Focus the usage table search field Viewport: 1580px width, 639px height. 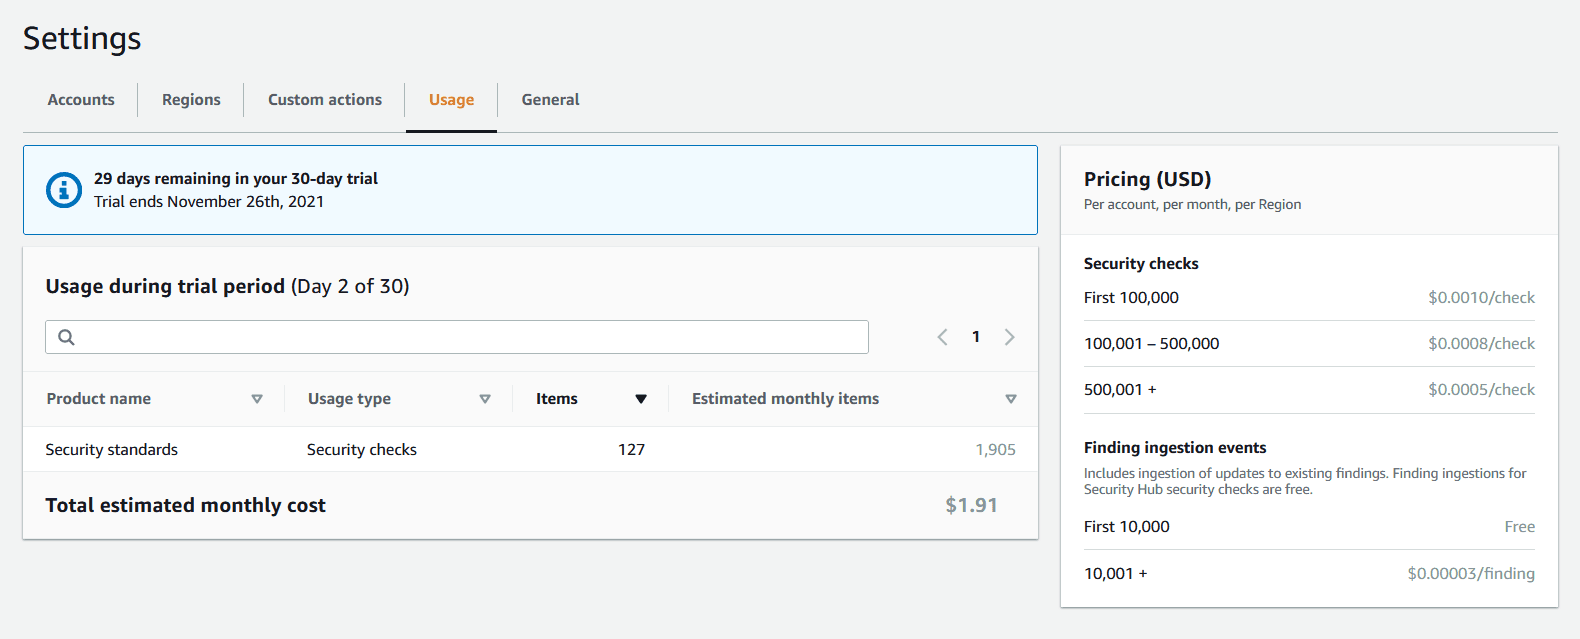[x=470, y=337]
